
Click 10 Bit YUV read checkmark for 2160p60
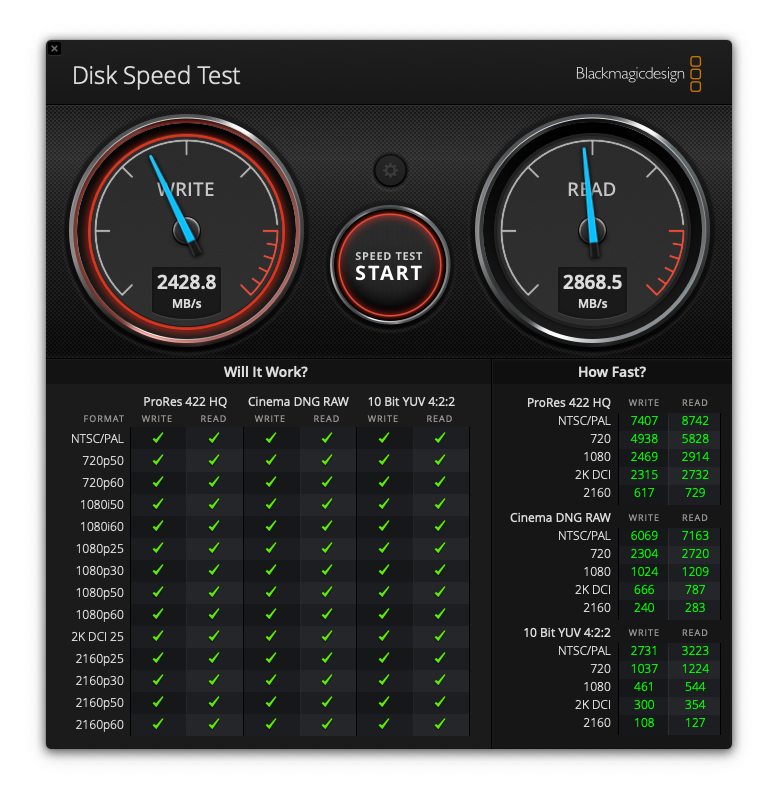coord(439,724)
